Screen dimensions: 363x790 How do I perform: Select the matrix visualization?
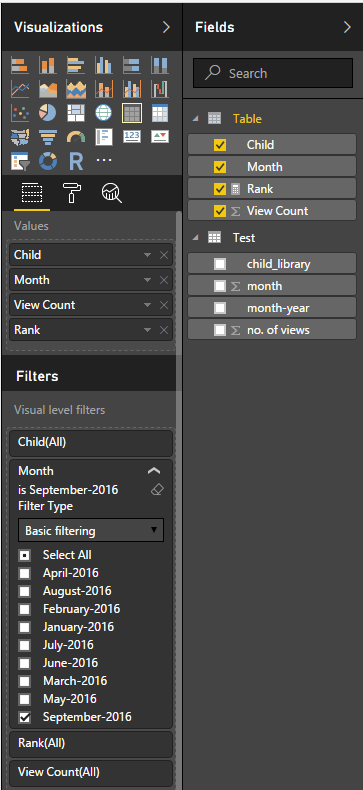pyautogui.click(x=160, y=113)
